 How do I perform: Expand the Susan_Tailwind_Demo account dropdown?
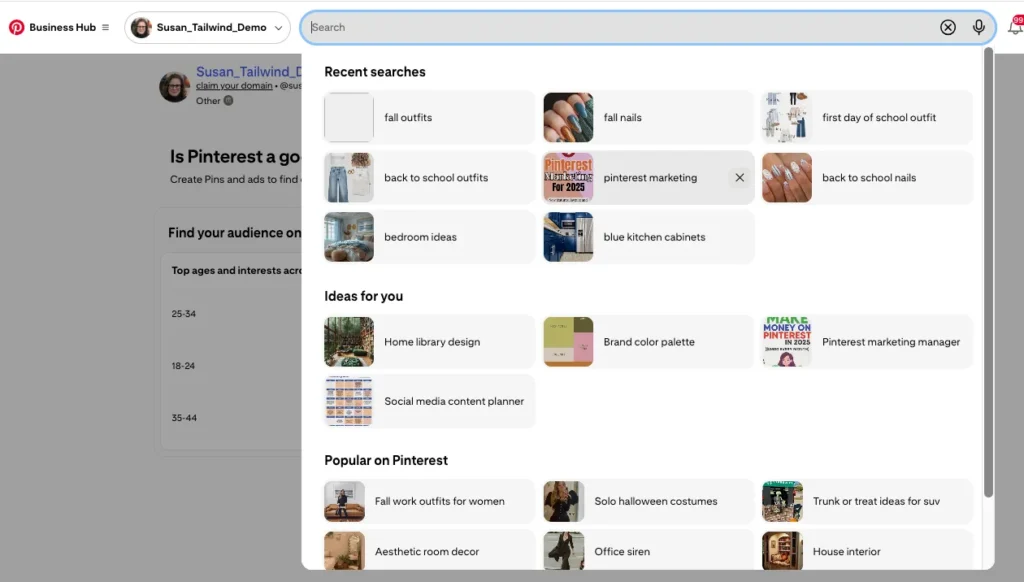click(277, 27)
